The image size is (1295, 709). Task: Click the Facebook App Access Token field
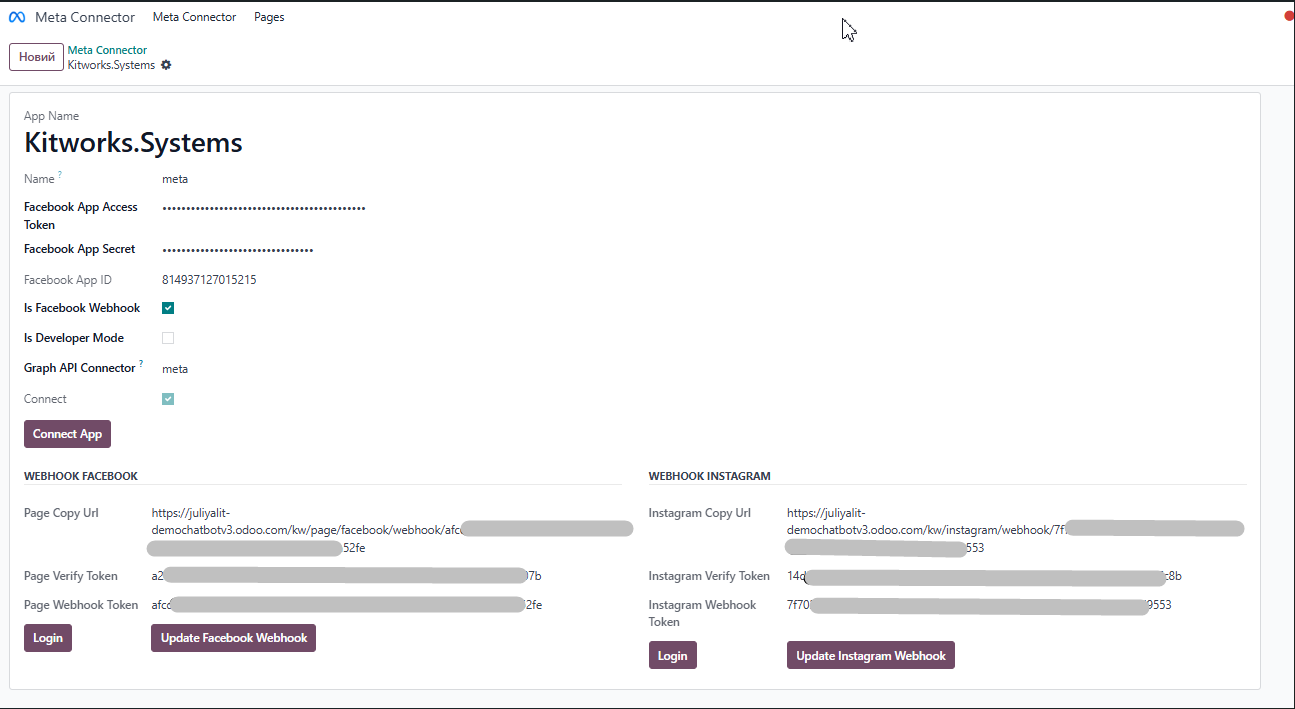[x=264, y=208]
